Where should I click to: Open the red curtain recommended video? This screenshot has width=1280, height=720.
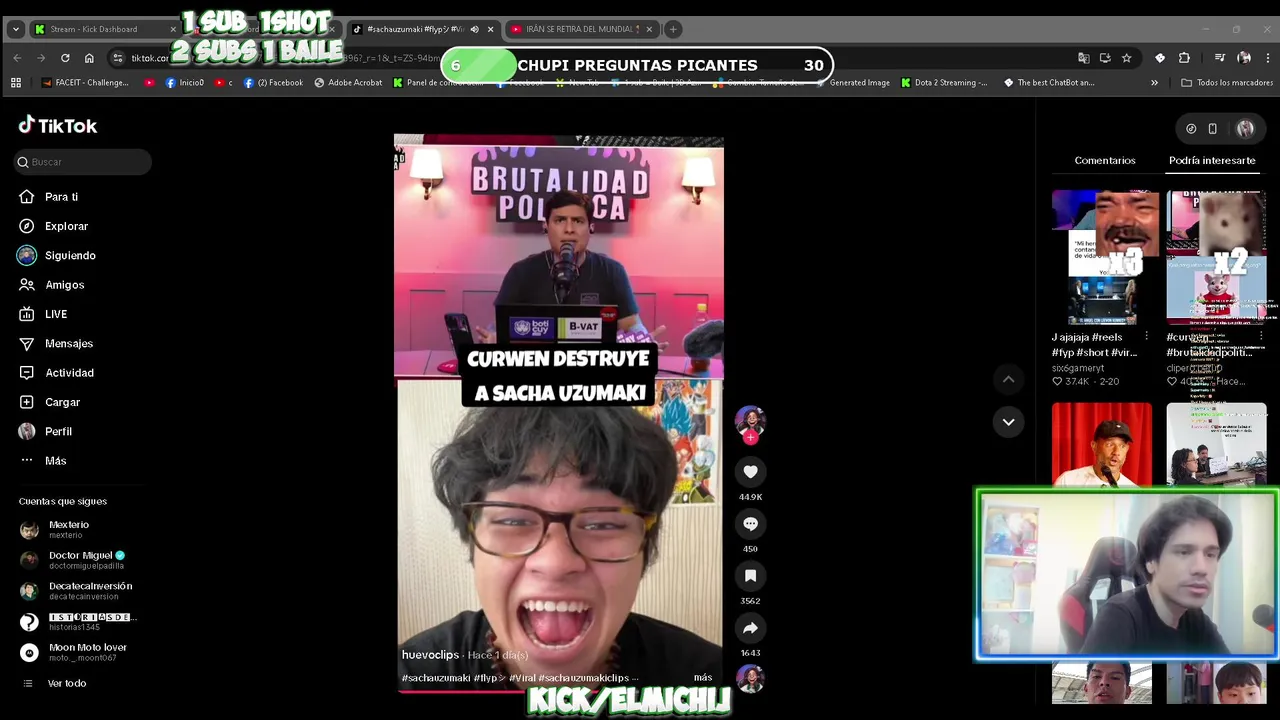1102,445
